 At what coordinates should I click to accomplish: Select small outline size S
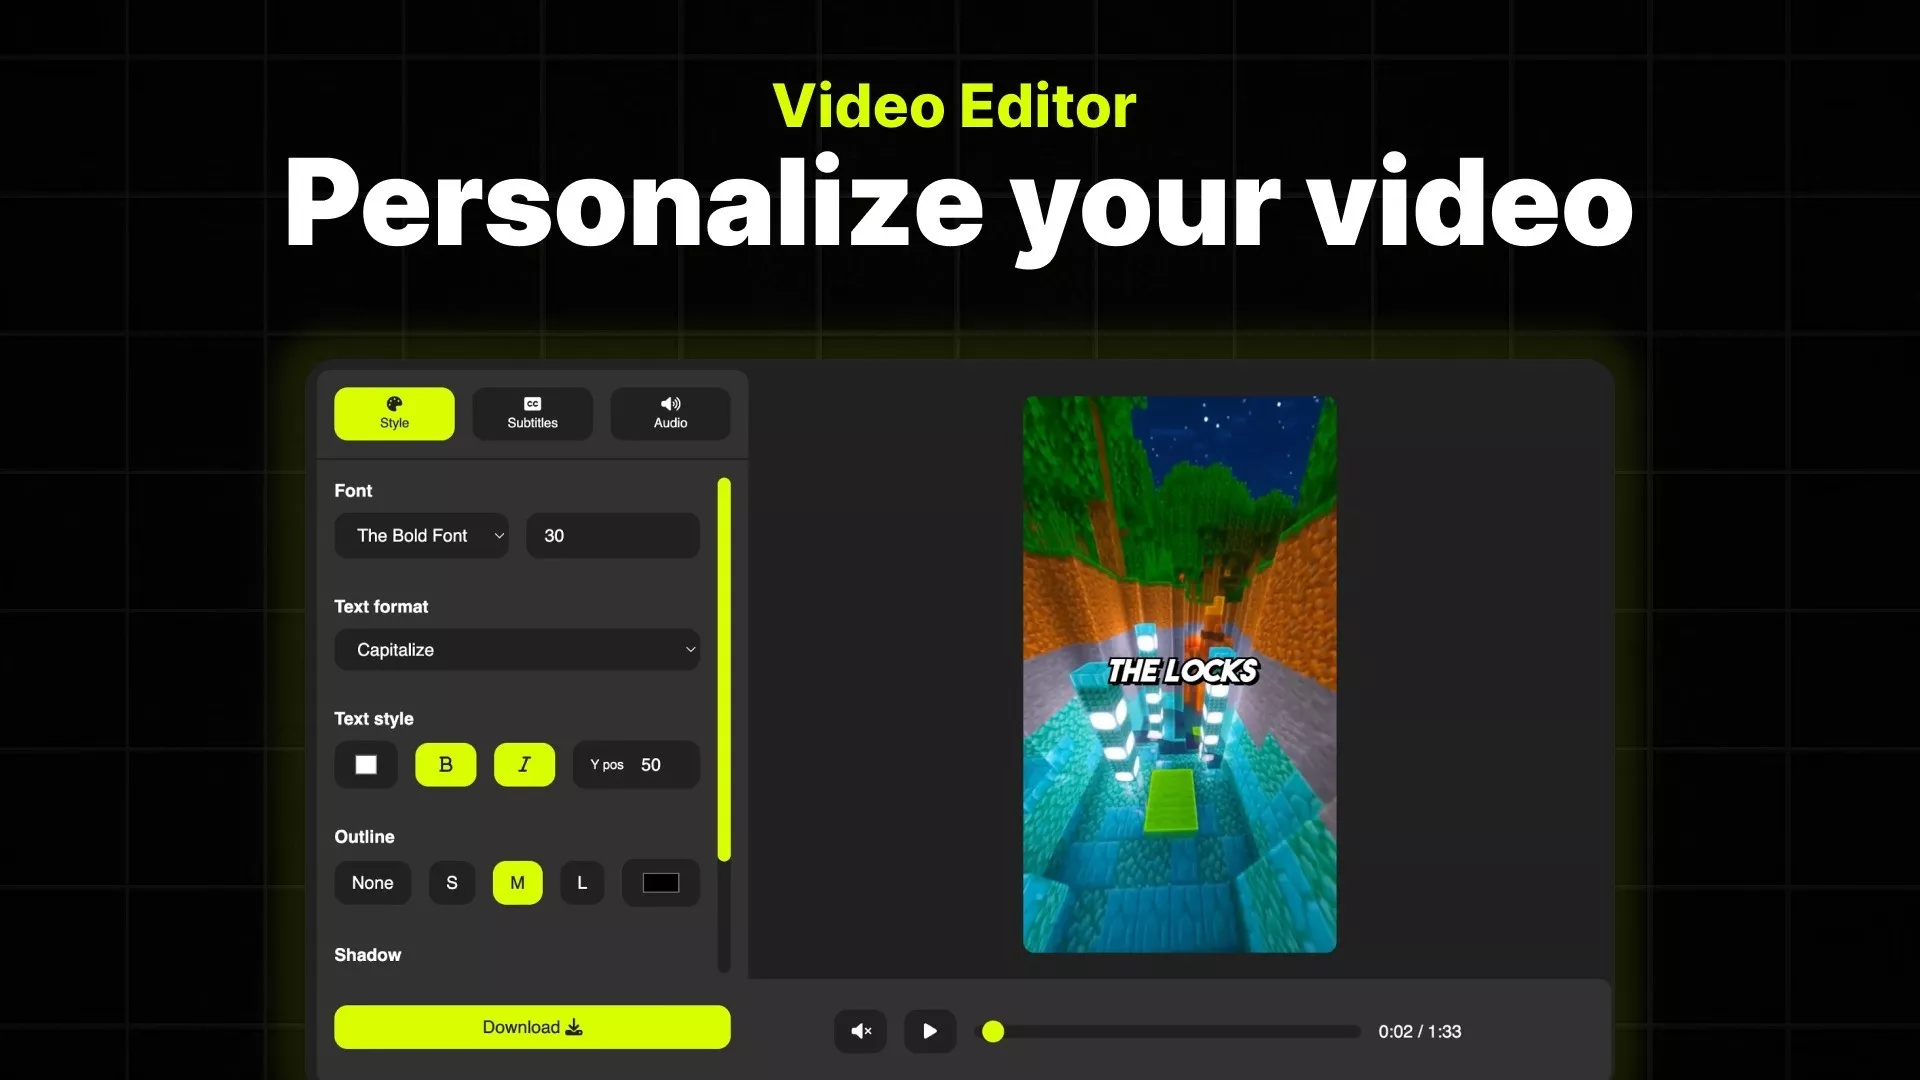tap(452, 883)
